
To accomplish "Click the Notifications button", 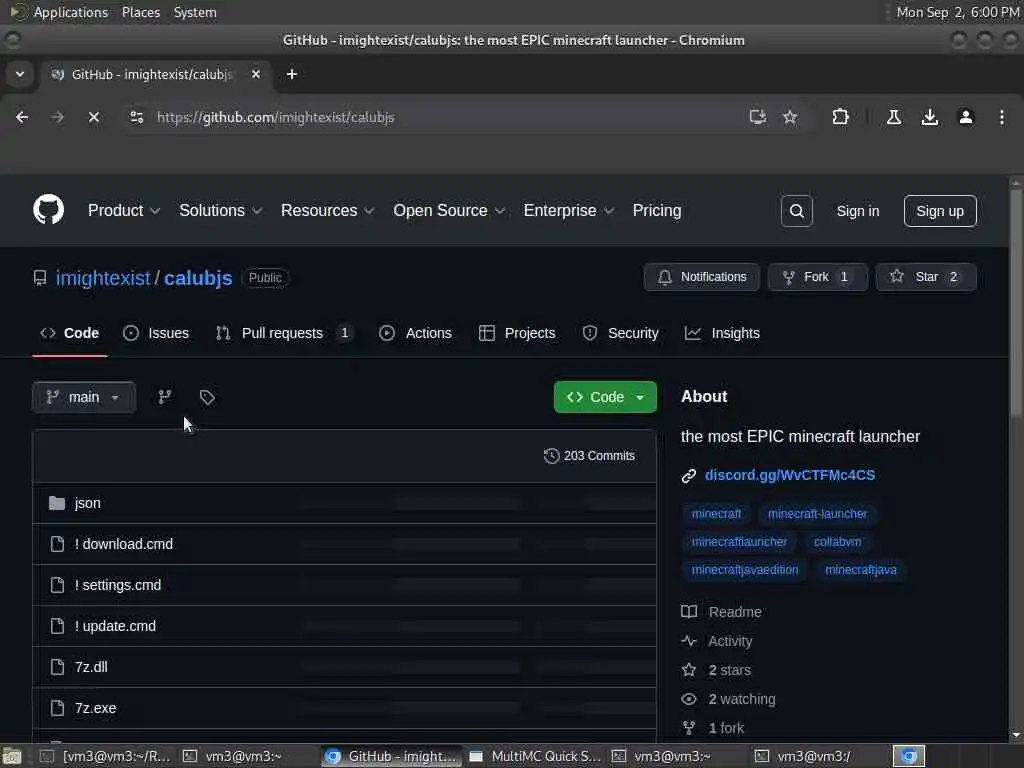I will pyautogui.click(x=701, y=277).
